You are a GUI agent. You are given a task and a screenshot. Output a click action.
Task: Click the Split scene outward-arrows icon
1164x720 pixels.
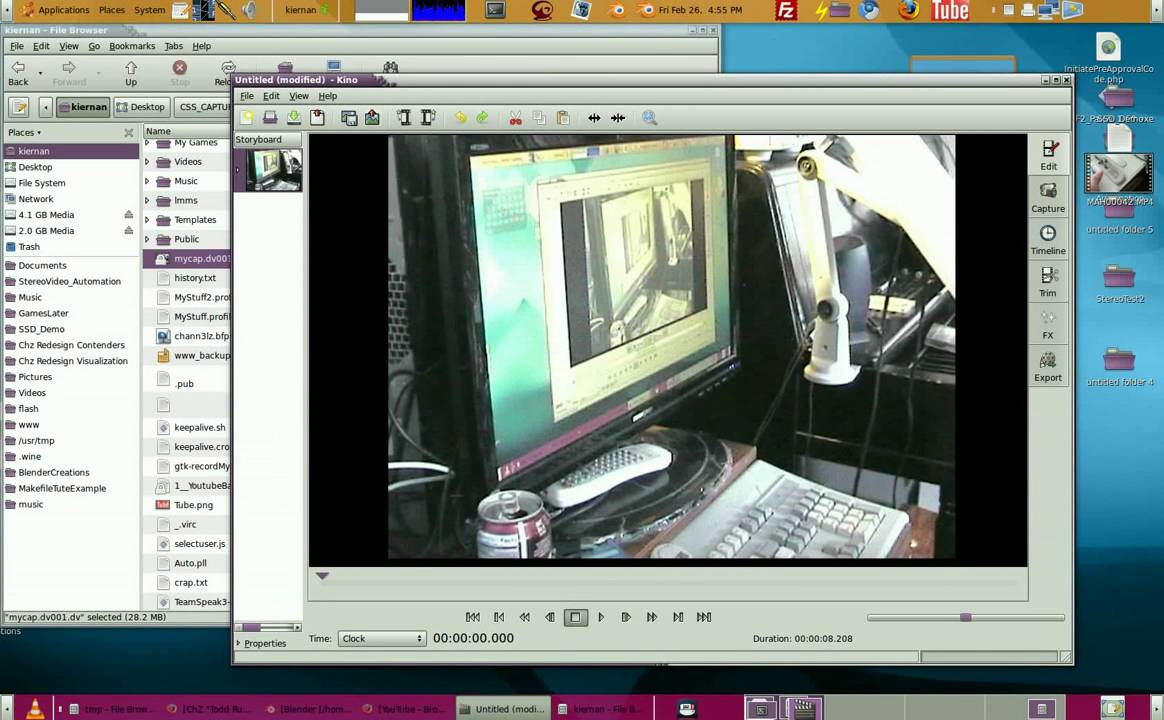click(594, 117)
